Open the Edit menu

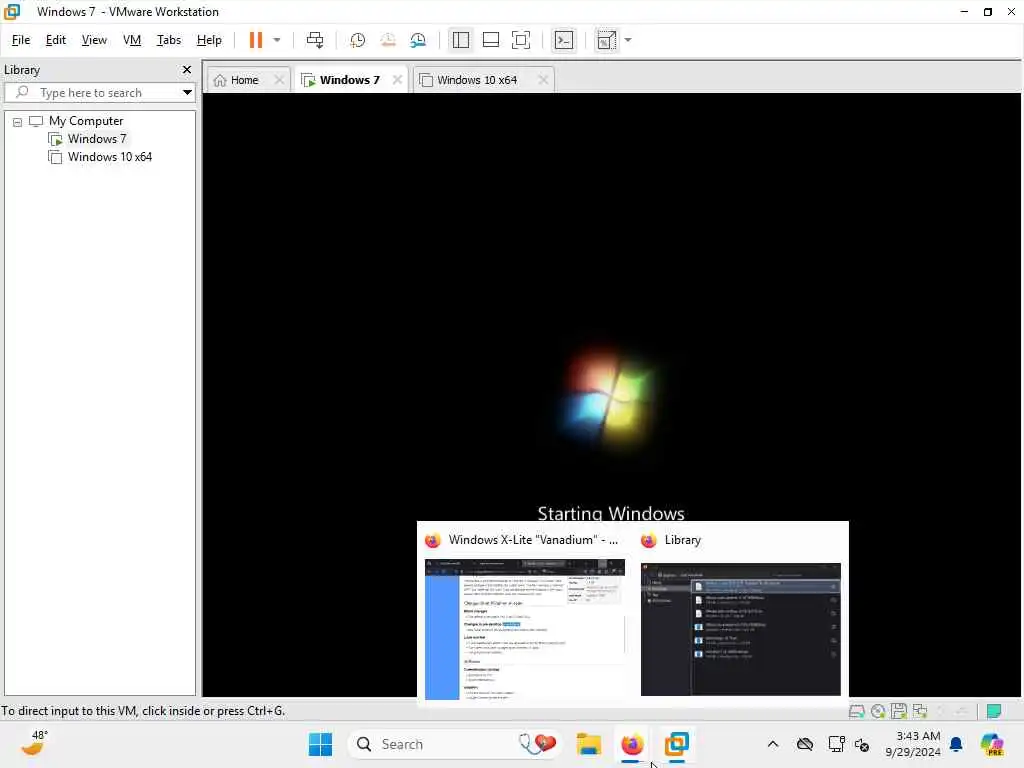pyautogui.click(x=56, y=40)
